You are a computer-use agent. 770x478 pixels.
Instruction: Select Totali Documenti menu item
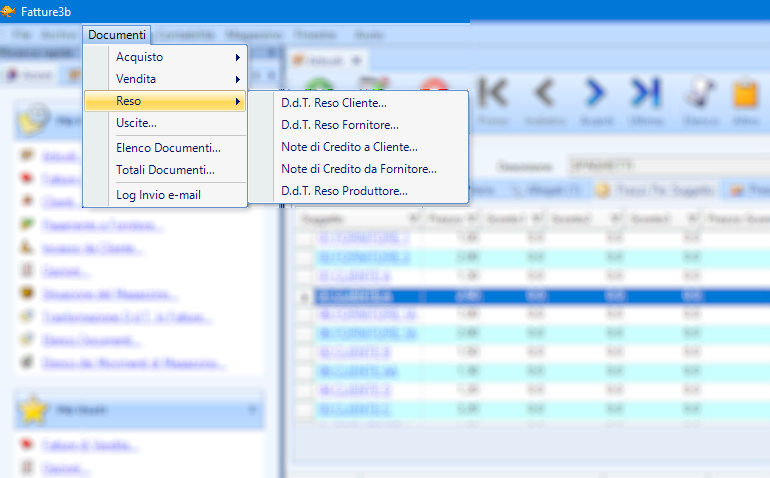click(165, 170)
